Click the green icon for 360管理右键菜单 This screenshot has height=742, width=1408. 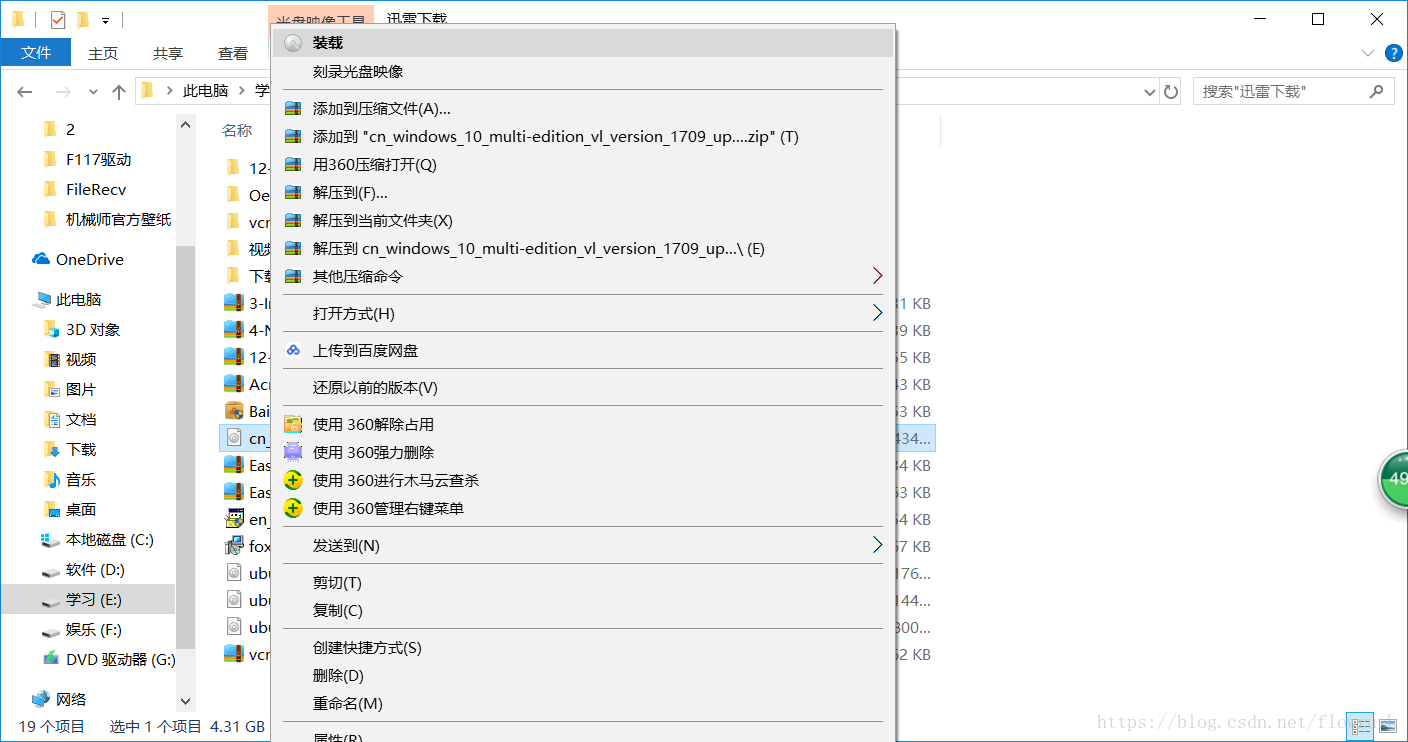[x=293, y=509]
